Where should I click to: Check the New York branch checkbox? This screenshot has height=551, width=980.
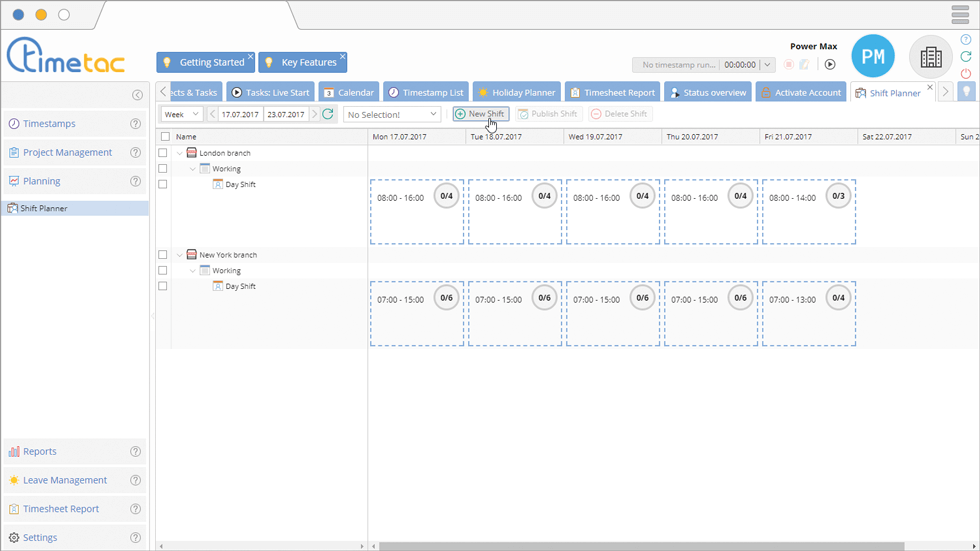click(x=163, y=255)
